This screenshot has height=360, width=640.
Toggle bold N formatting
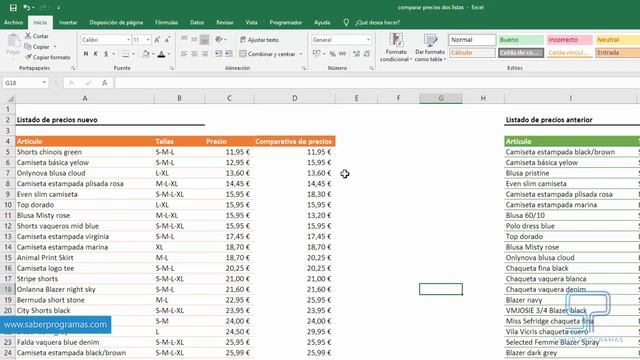pyautogui.click(x=86, y=54)
